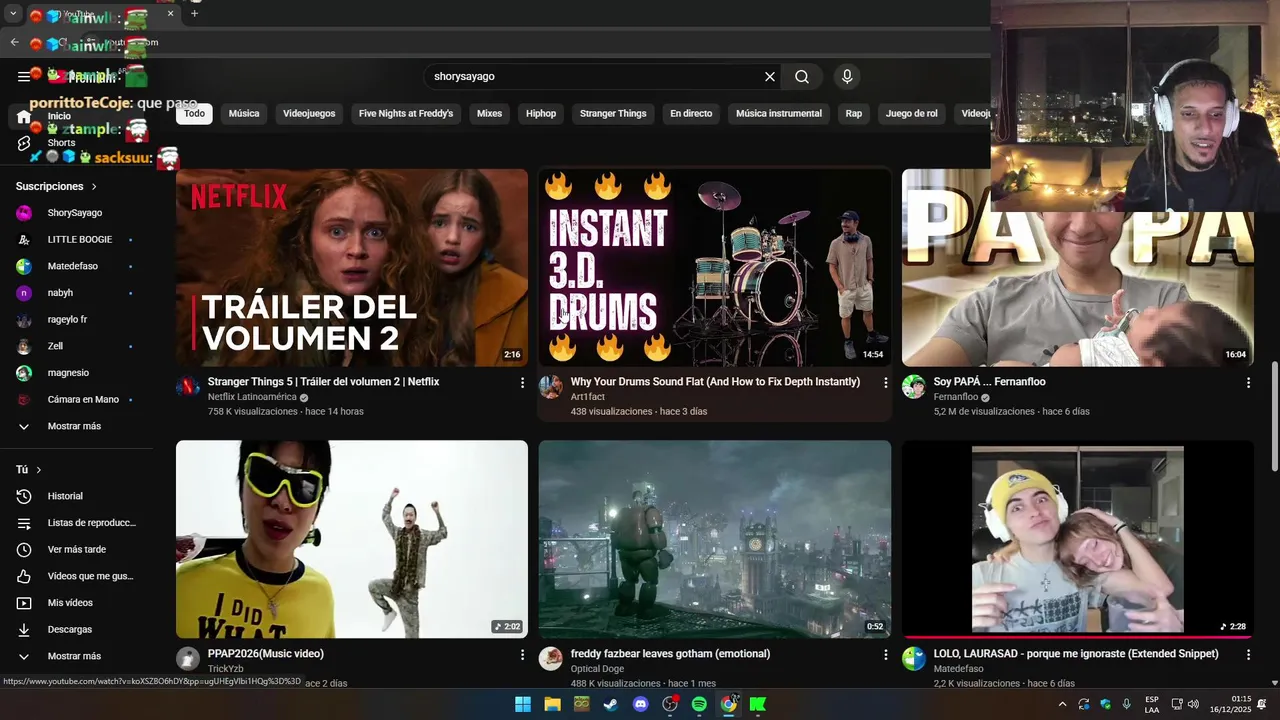1280x720 pixels.
Task: Open options for Stranger Things 5 video
Action: click(522, 382)
